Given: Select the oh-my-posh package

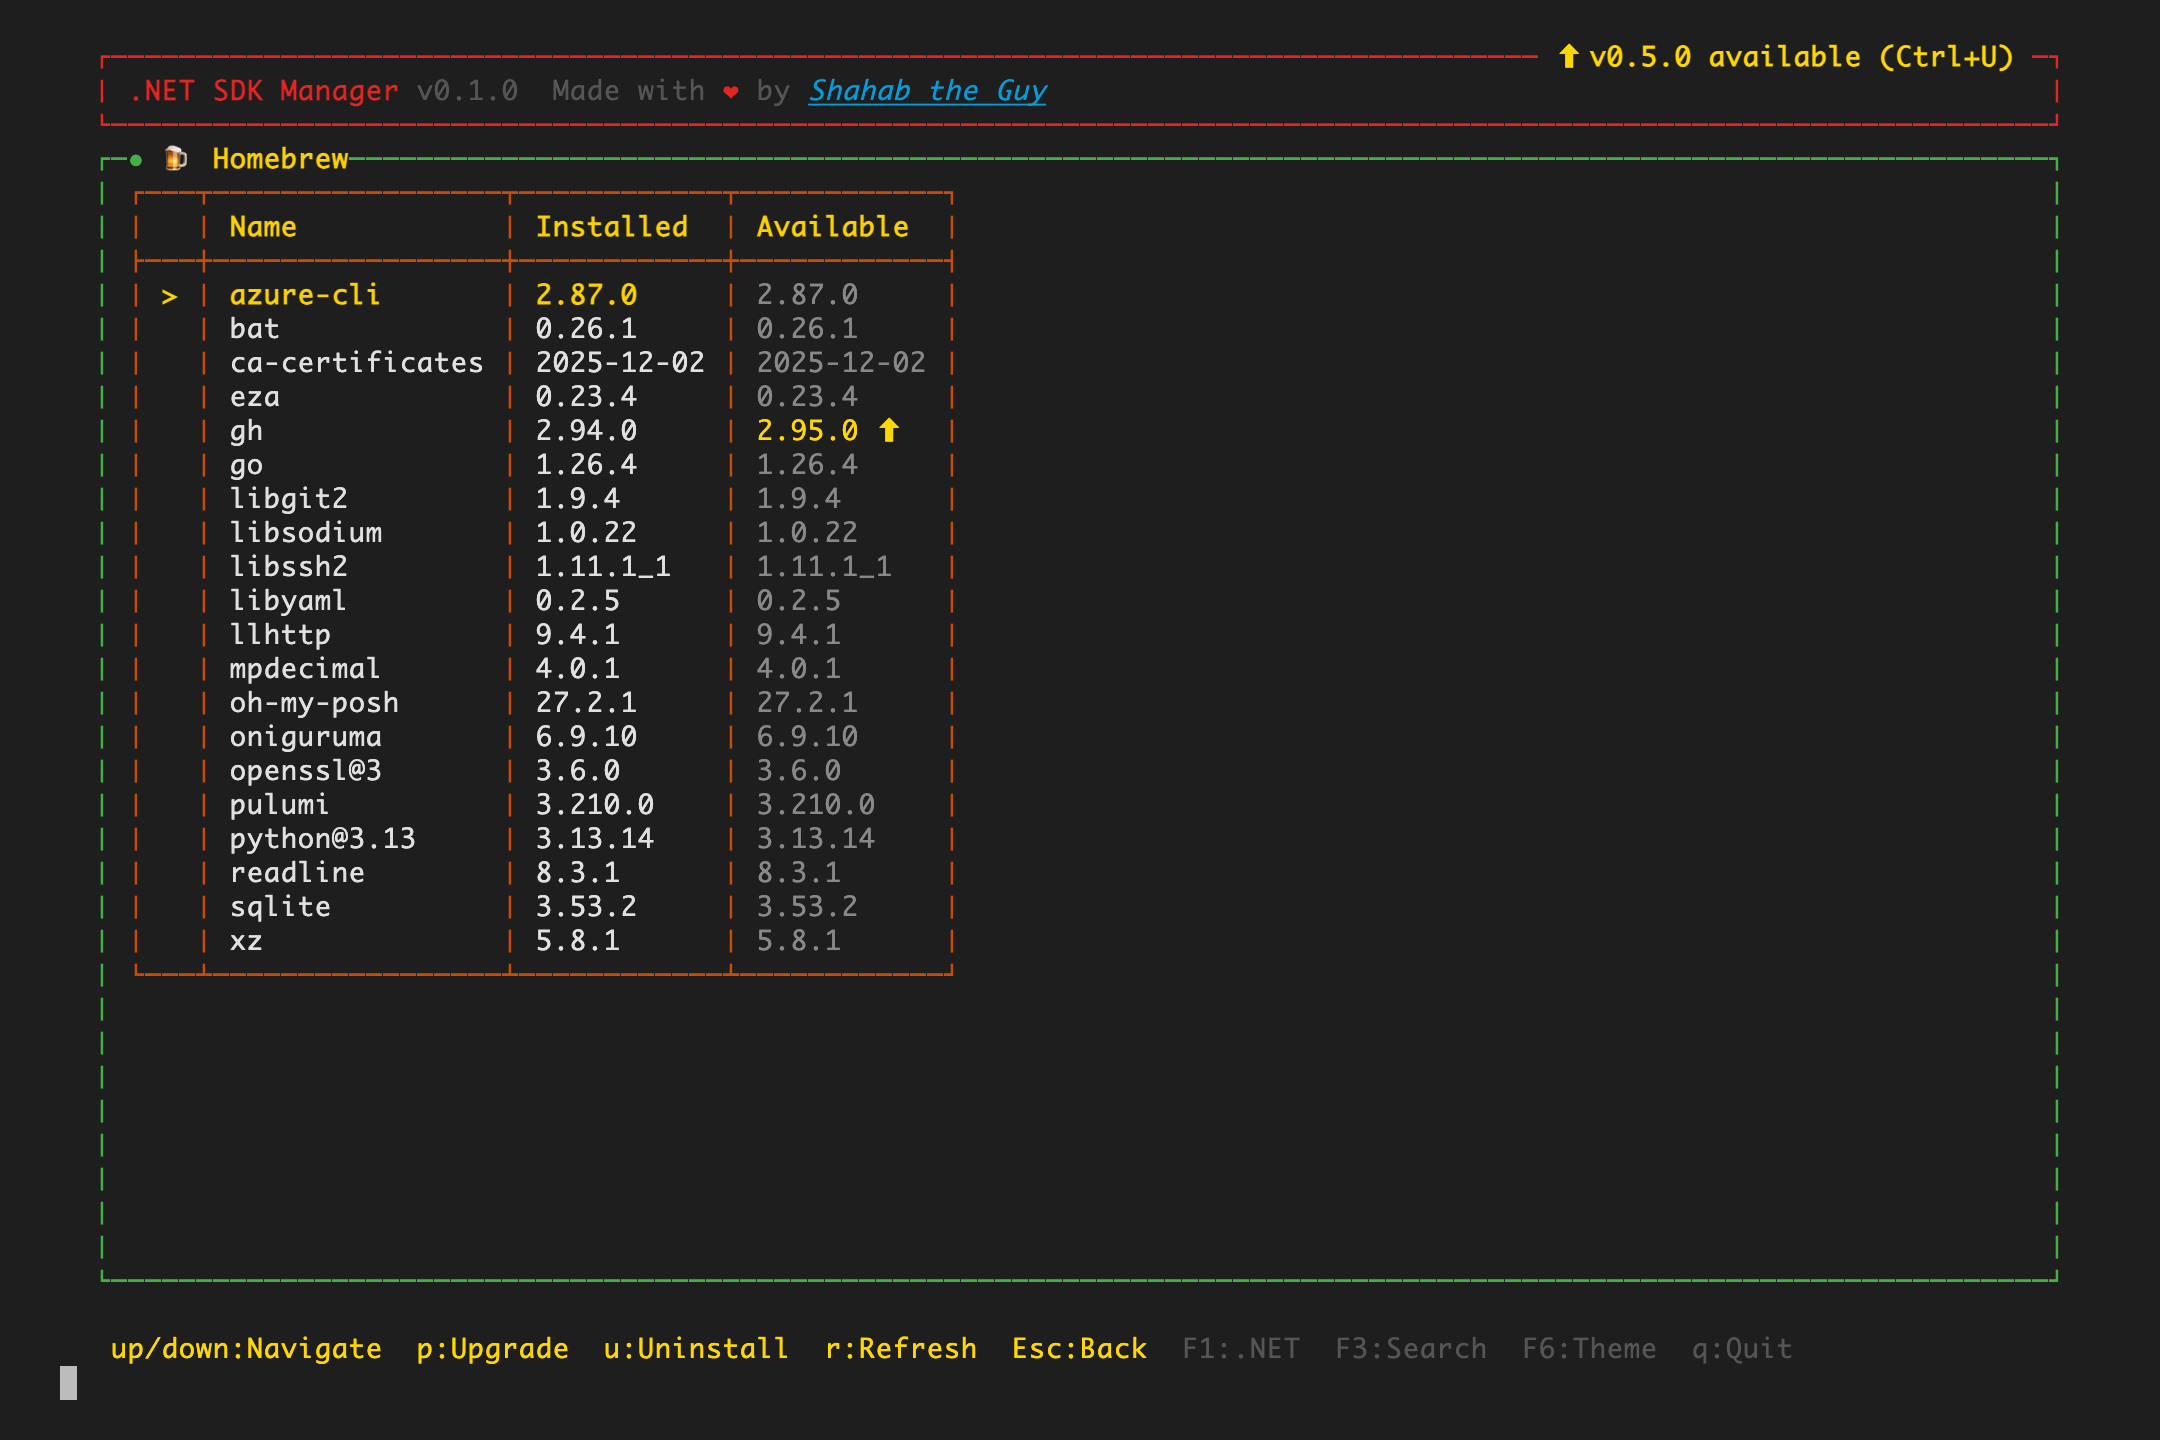Looking at the screenshot, I should [x=314, y=703].
